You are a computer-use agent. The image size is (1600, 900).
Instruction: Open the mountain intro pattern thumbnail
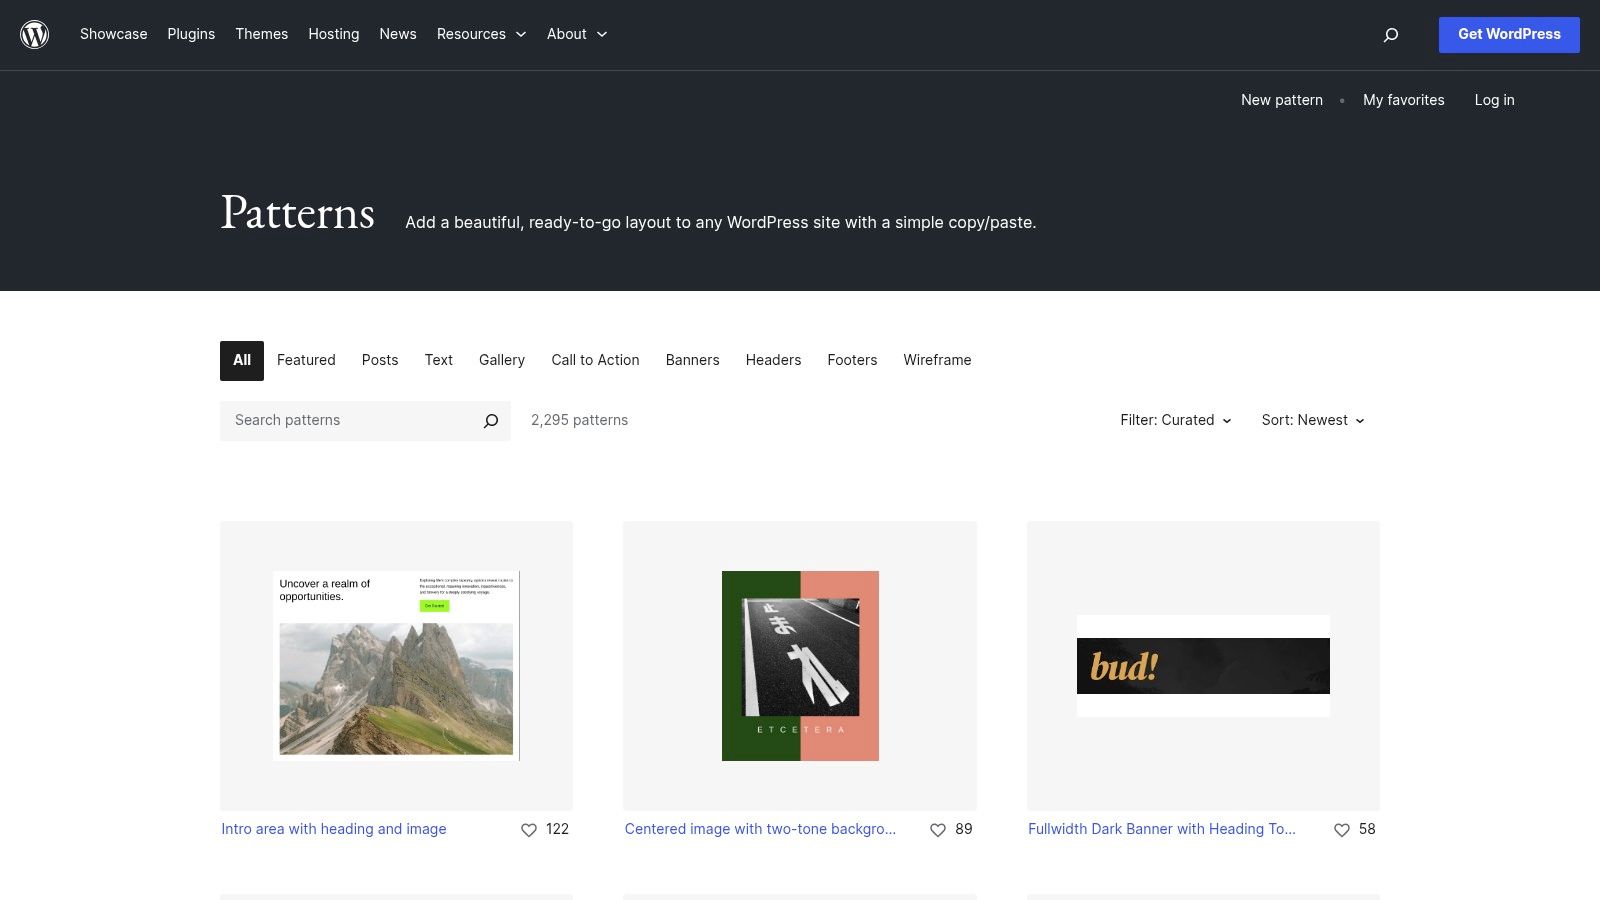coord(396,666)
